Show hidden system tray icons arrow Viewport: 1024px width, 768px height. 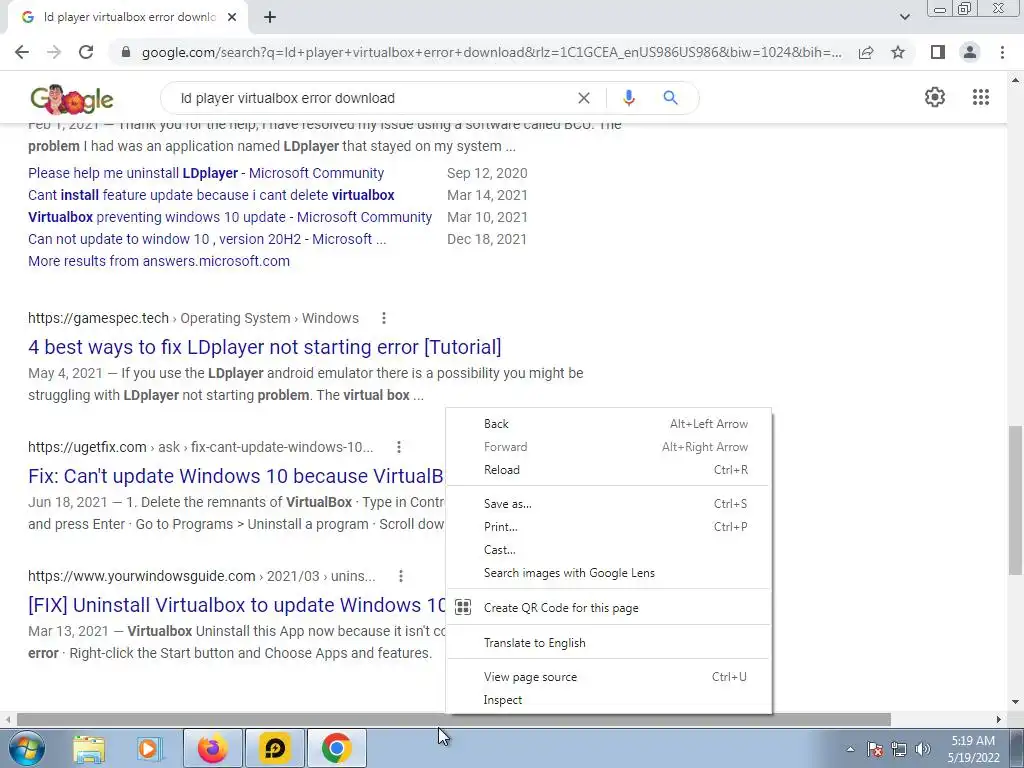click(x=850, y=749)
